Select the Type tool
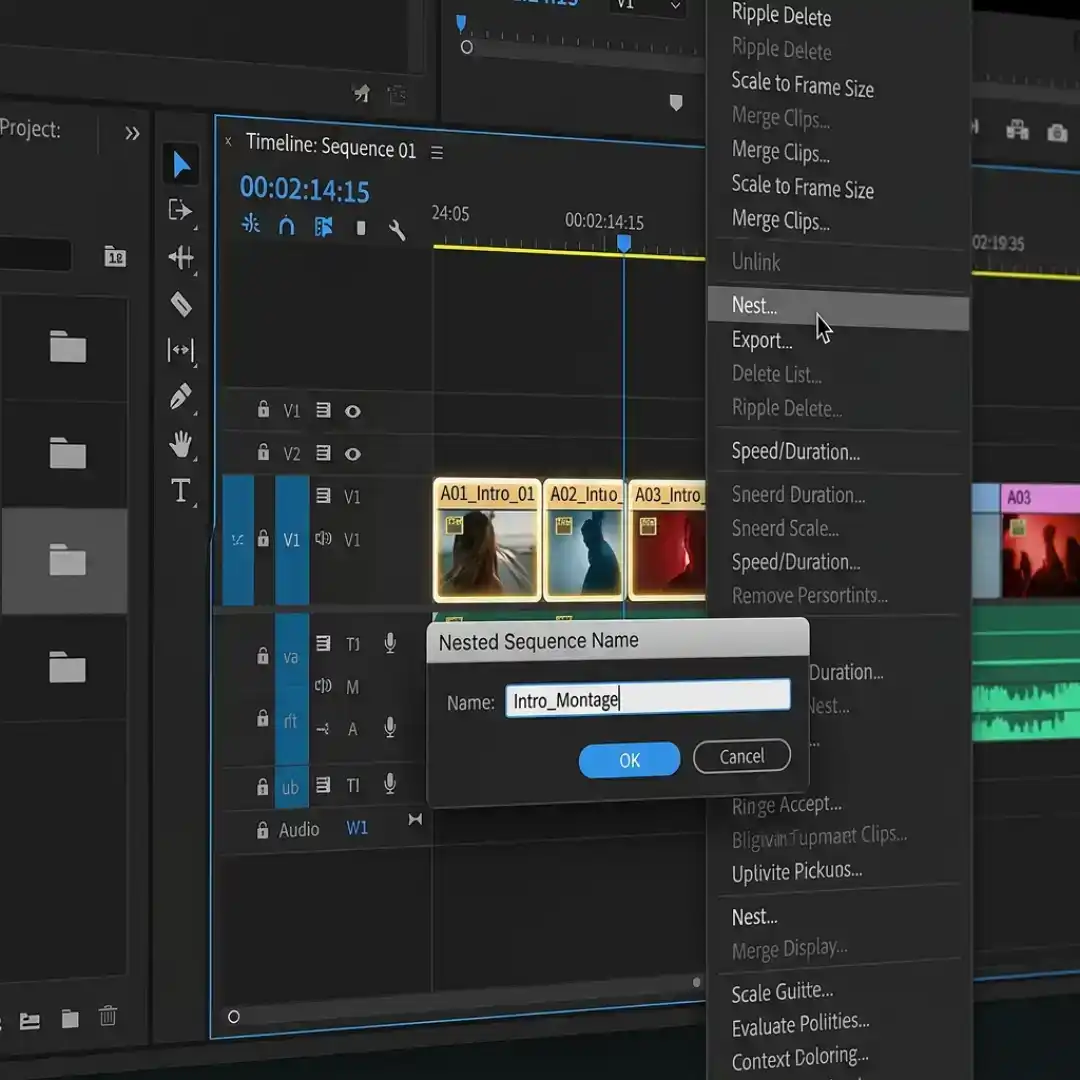The width and height of the screenshot is (1080, 1080). [x=180, y=491]
